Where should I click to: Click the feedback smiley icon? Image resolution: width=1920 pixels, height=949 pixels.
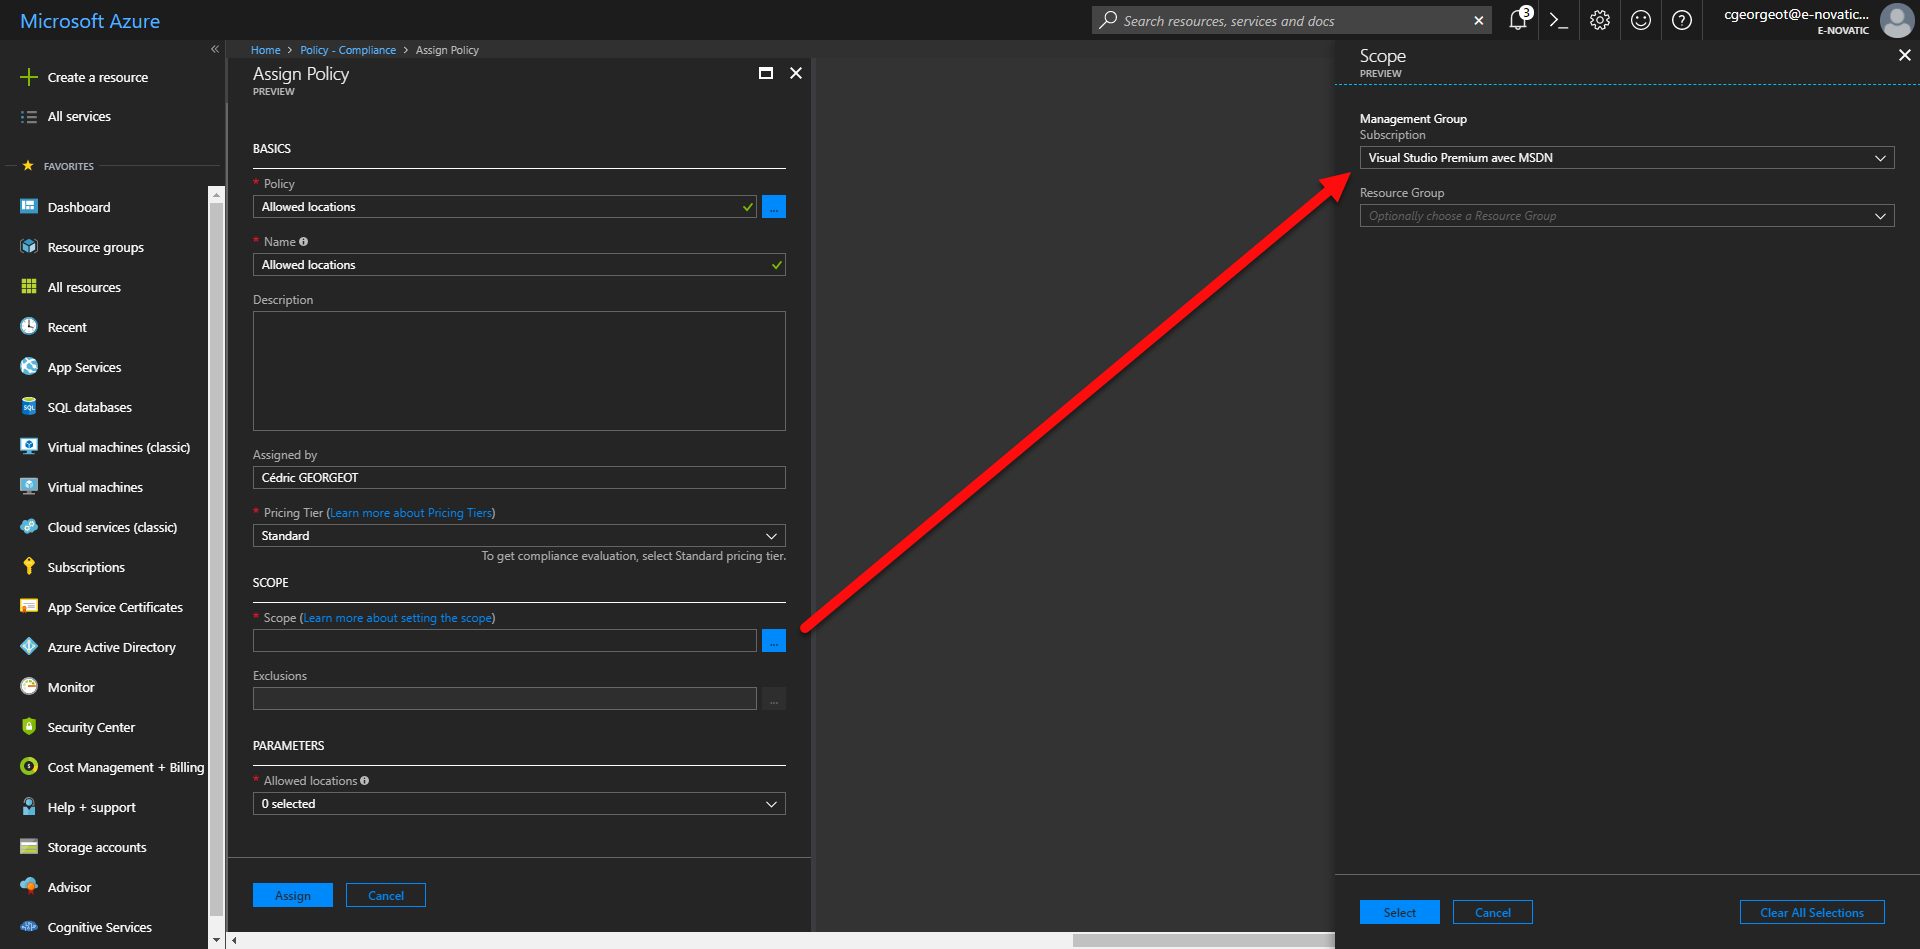coord(1641,20)
